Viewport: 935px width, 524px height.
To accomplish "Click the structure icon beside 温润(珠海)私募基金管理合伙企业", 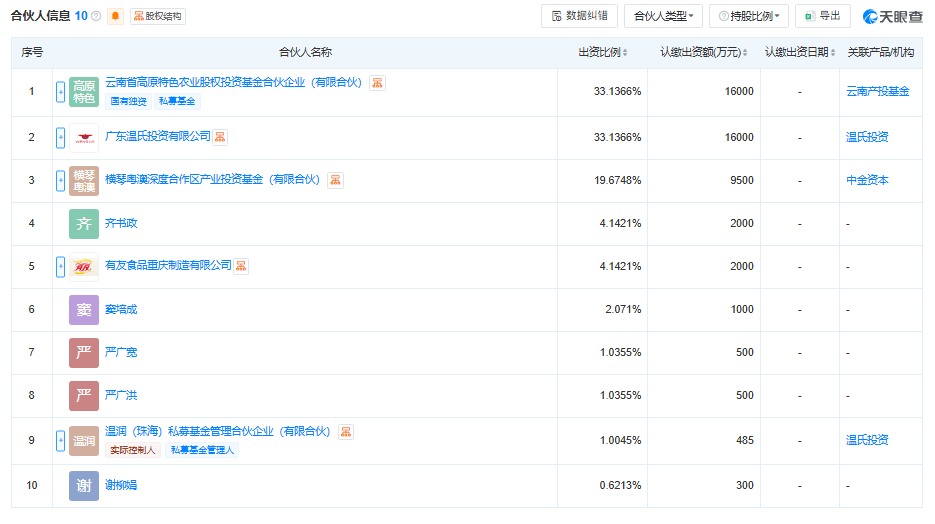I will point(346,431).
